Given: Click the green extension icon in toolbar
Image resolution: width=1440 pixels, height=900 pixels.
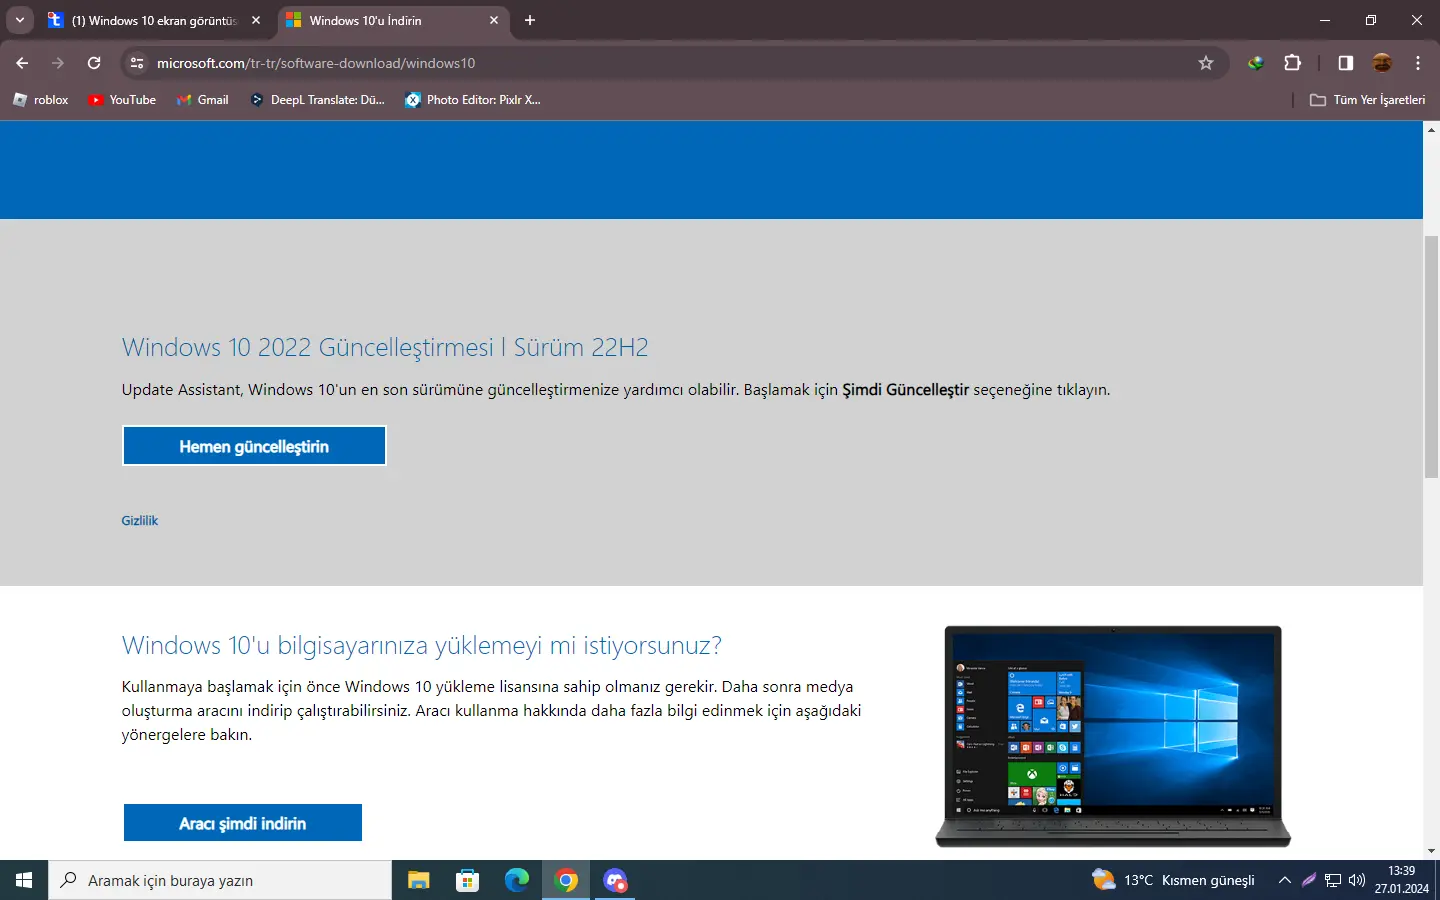Looking at the screenshot, I should 1256,63.
